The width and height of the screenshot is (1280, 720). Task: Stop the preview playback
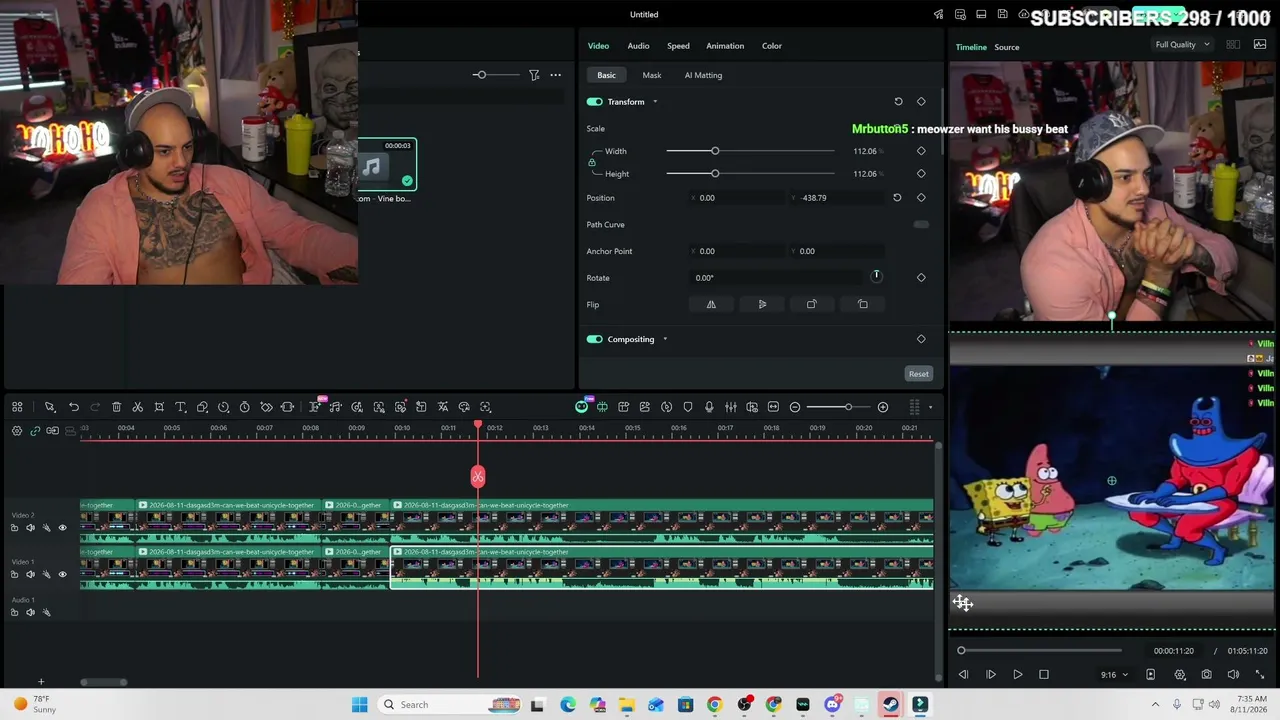click(x=1044, y=675)
